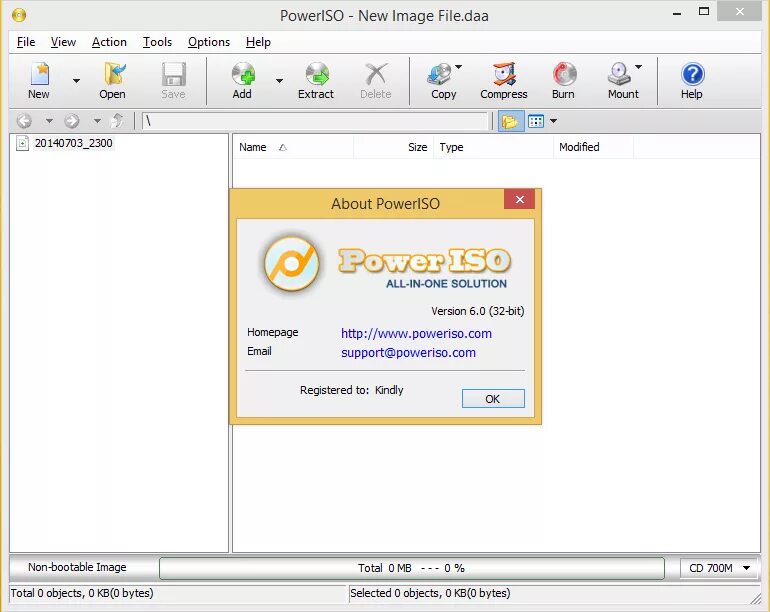Click the Up one level icon
770x612 pixels.
[117, 120]
